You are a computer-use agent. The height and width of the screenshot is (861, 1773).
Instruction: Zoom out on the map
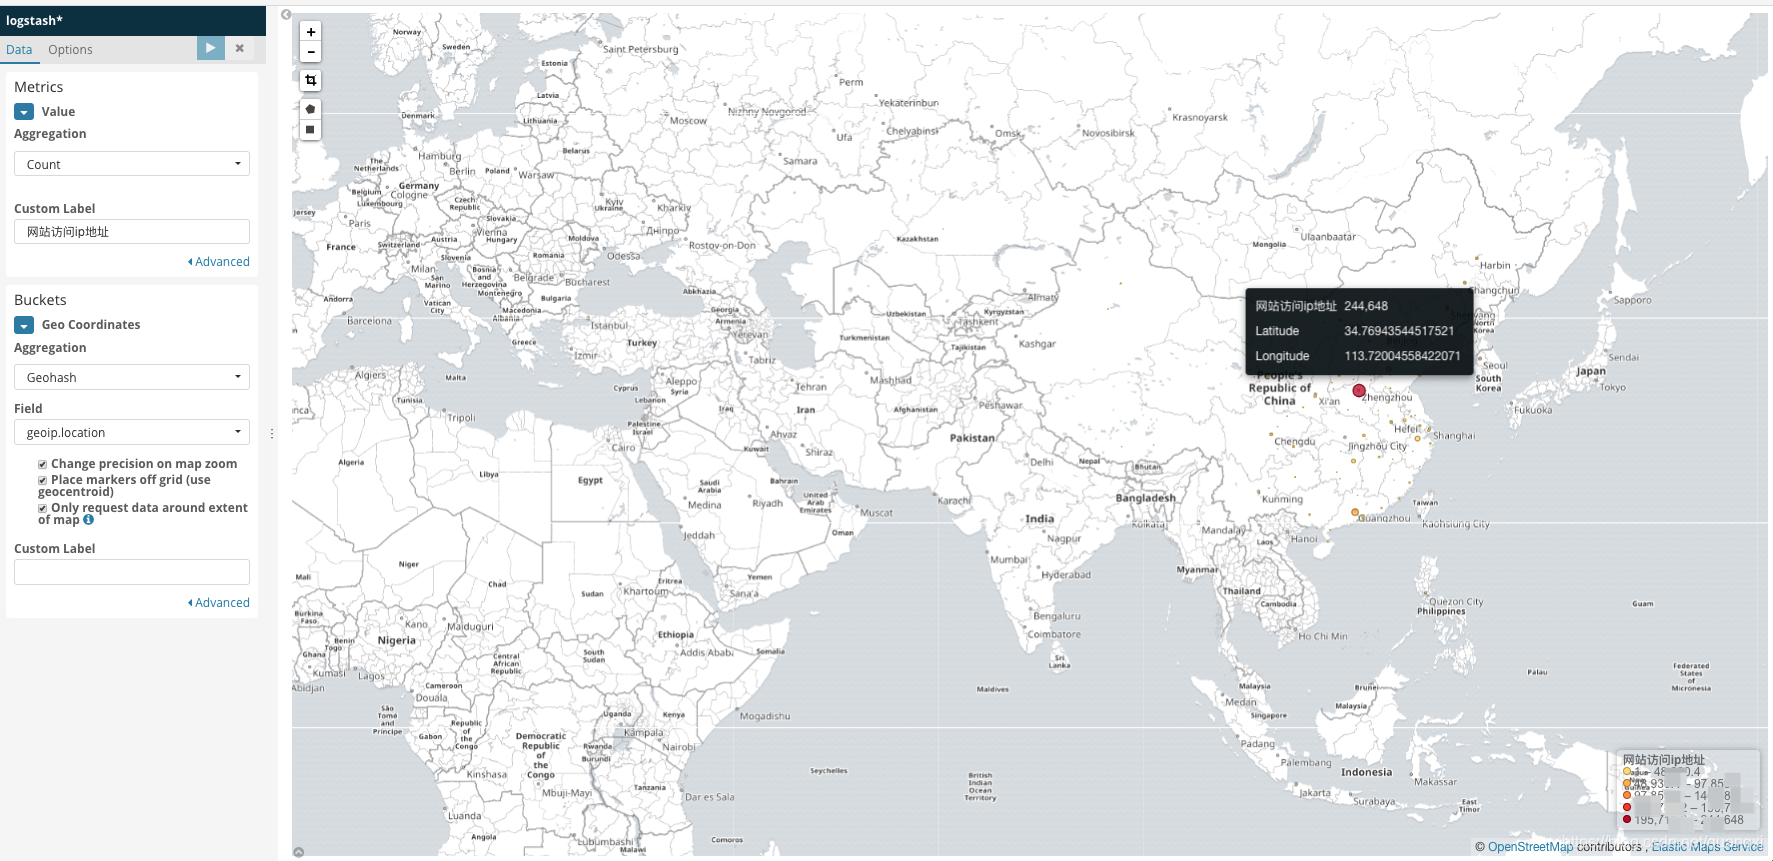311,52
